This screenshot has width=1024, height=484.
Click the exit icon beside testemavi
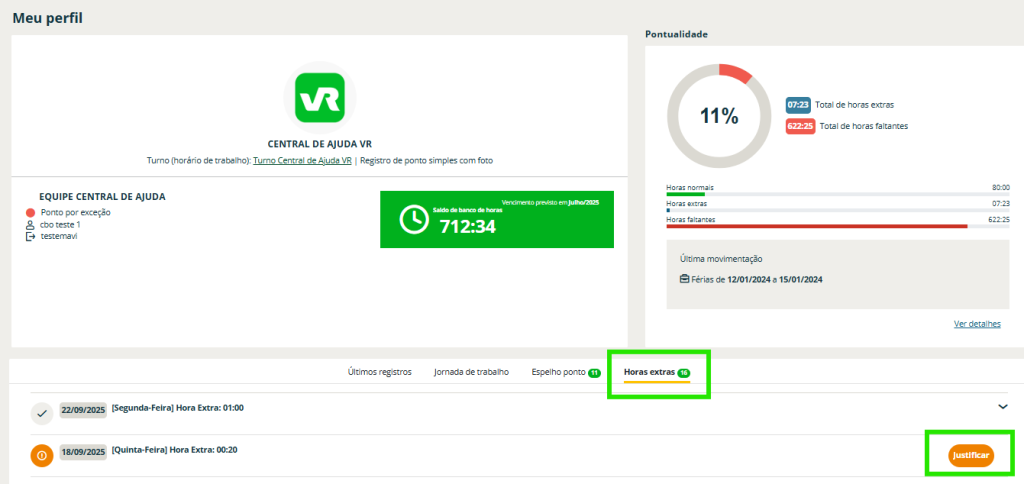click(x=31, y=237)
